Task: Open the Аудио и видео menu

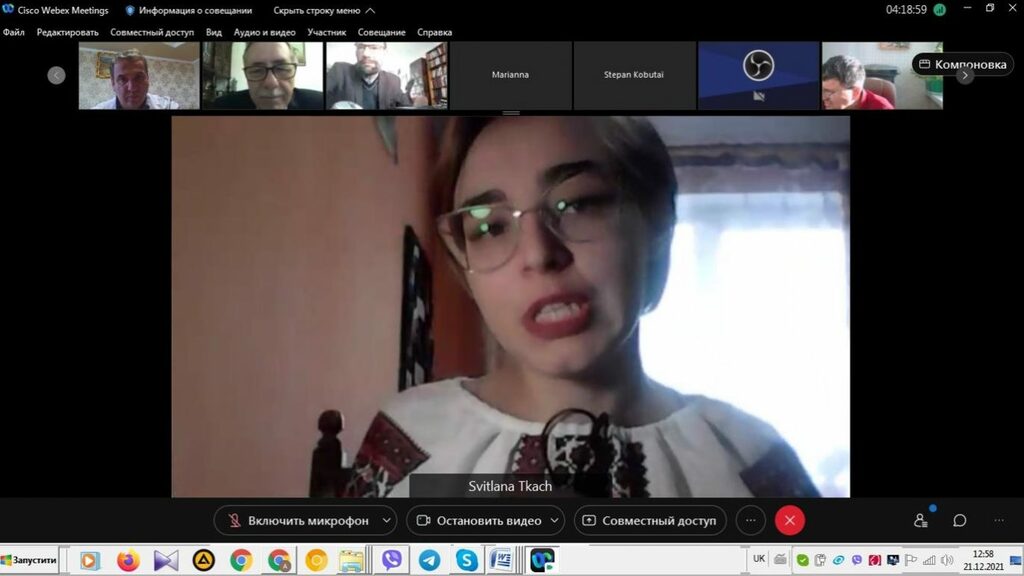Action: tap(264, 32)
